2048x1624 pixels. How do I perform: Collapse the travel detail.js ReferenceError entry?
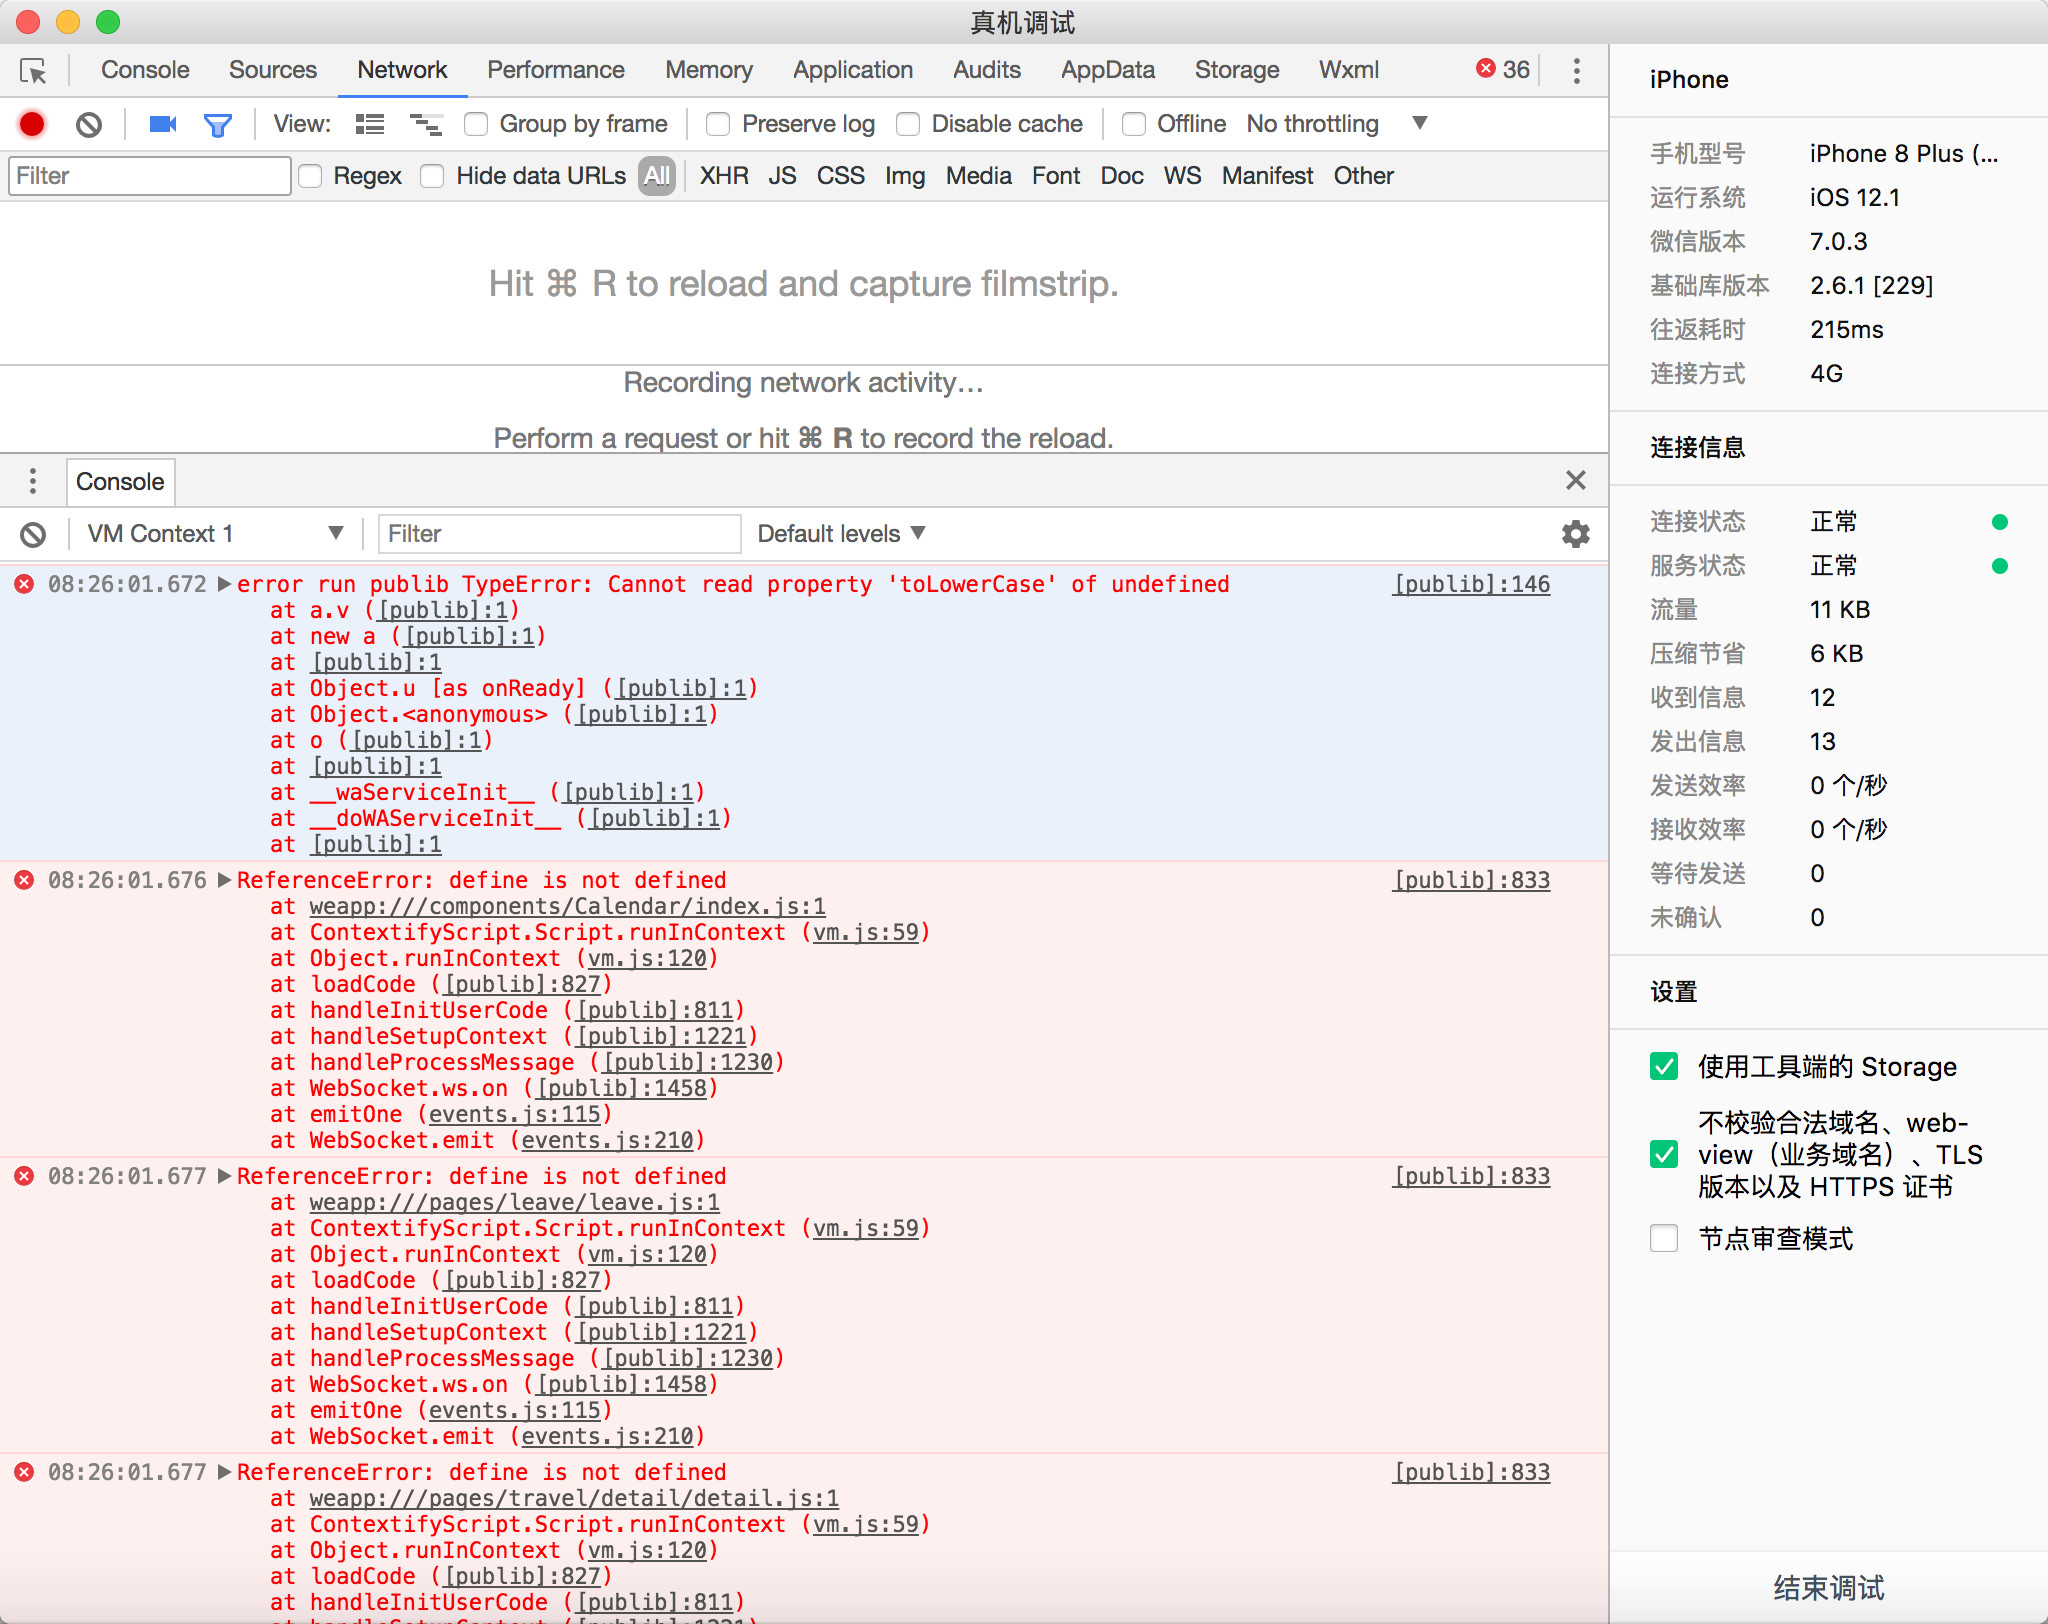click(x=224, y=1472)
